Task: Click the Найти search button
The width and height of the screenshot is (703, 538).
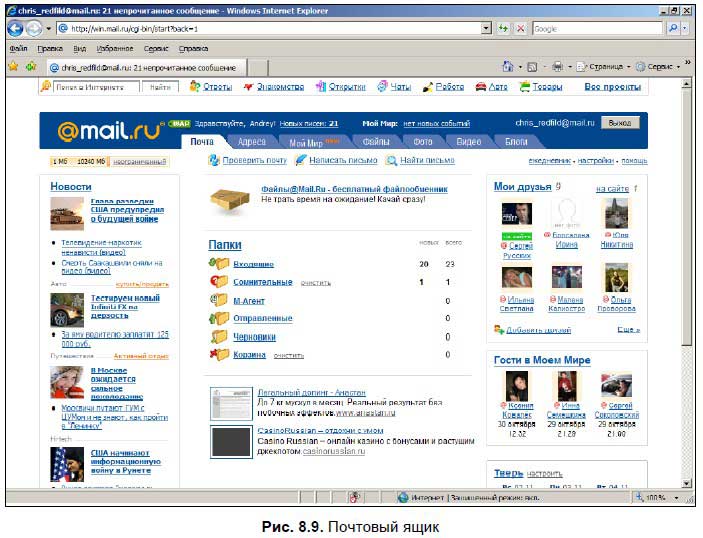Action: (160, 87)
